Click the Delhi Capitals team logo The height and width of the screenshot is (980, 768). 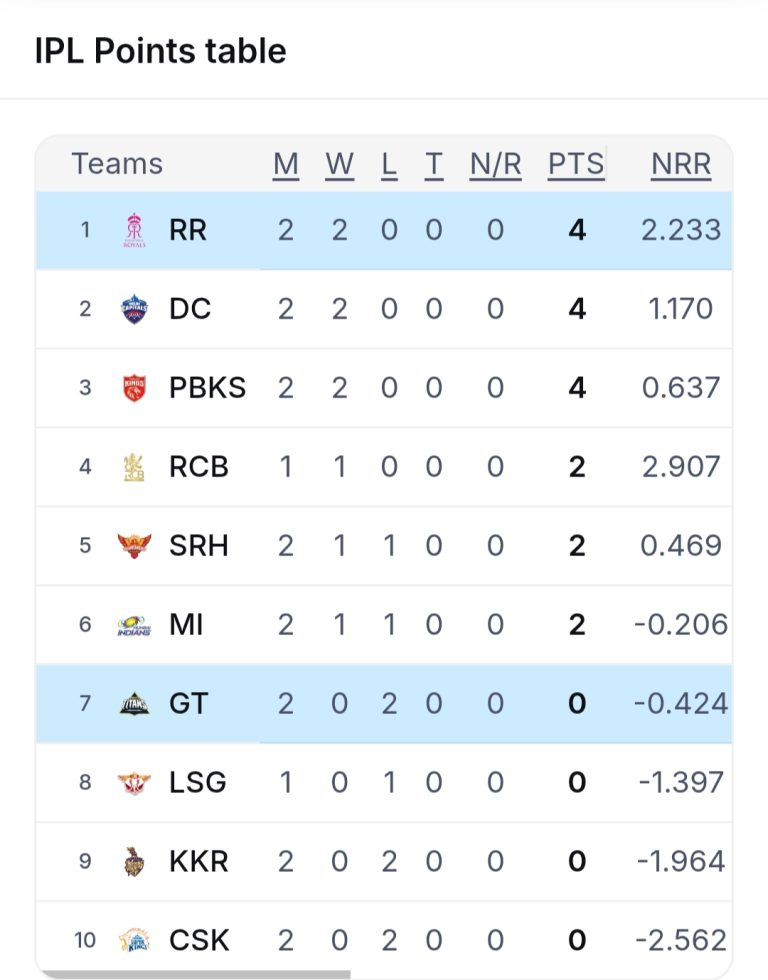pyautogui.click(x=132, y=309)
